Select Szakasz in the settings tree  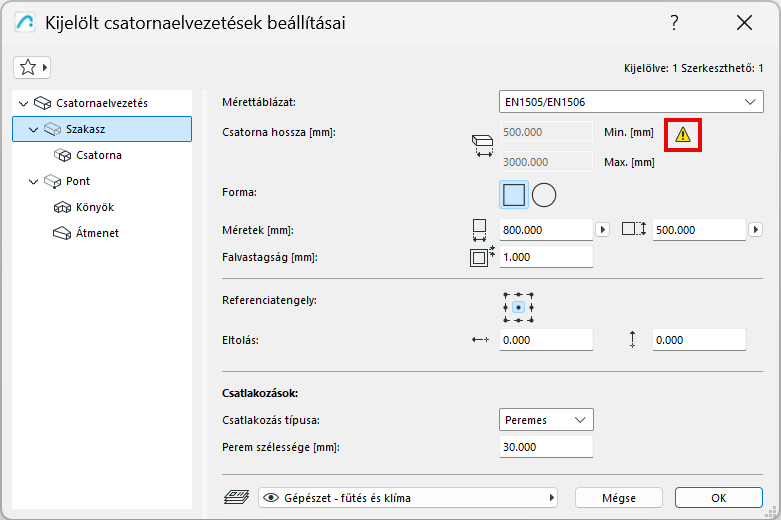[85, 129]
